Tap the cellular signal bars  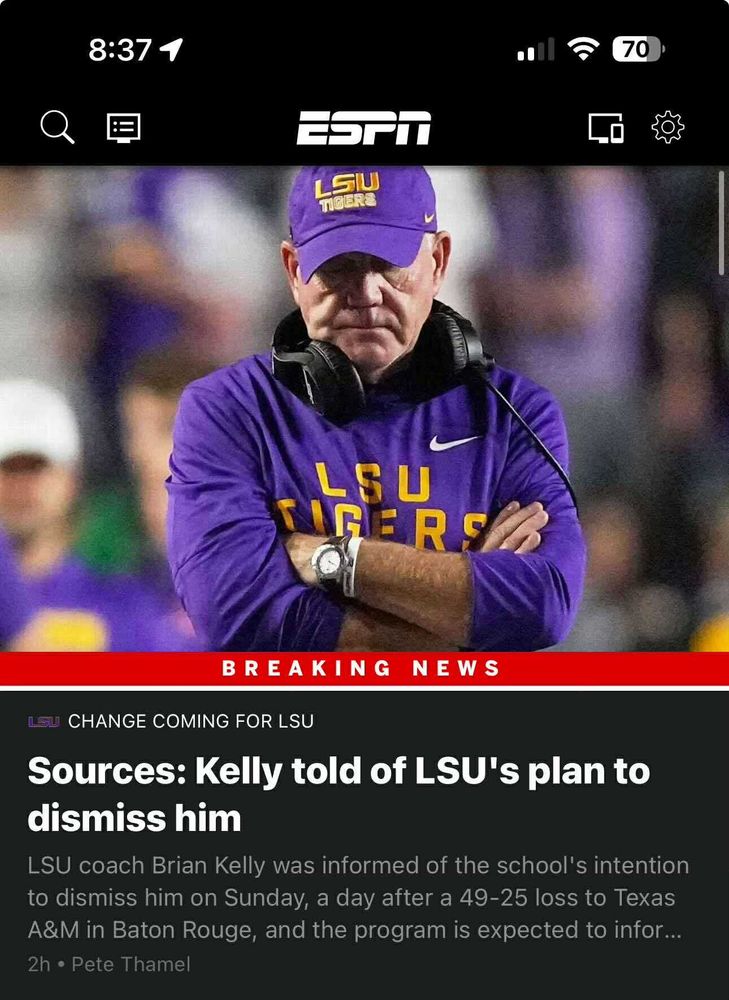click(x=535, y=49)
